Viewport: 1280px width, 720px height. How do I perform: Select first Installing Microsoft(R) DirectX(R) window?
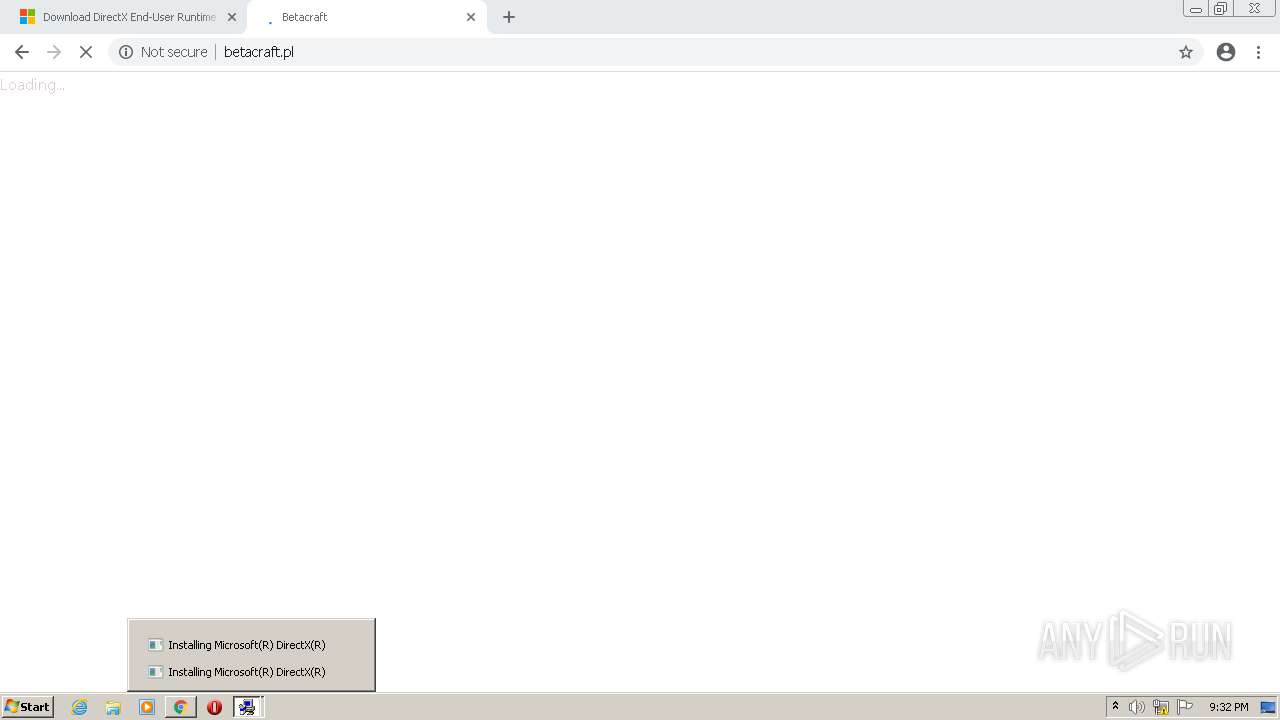tap(251, 645)
